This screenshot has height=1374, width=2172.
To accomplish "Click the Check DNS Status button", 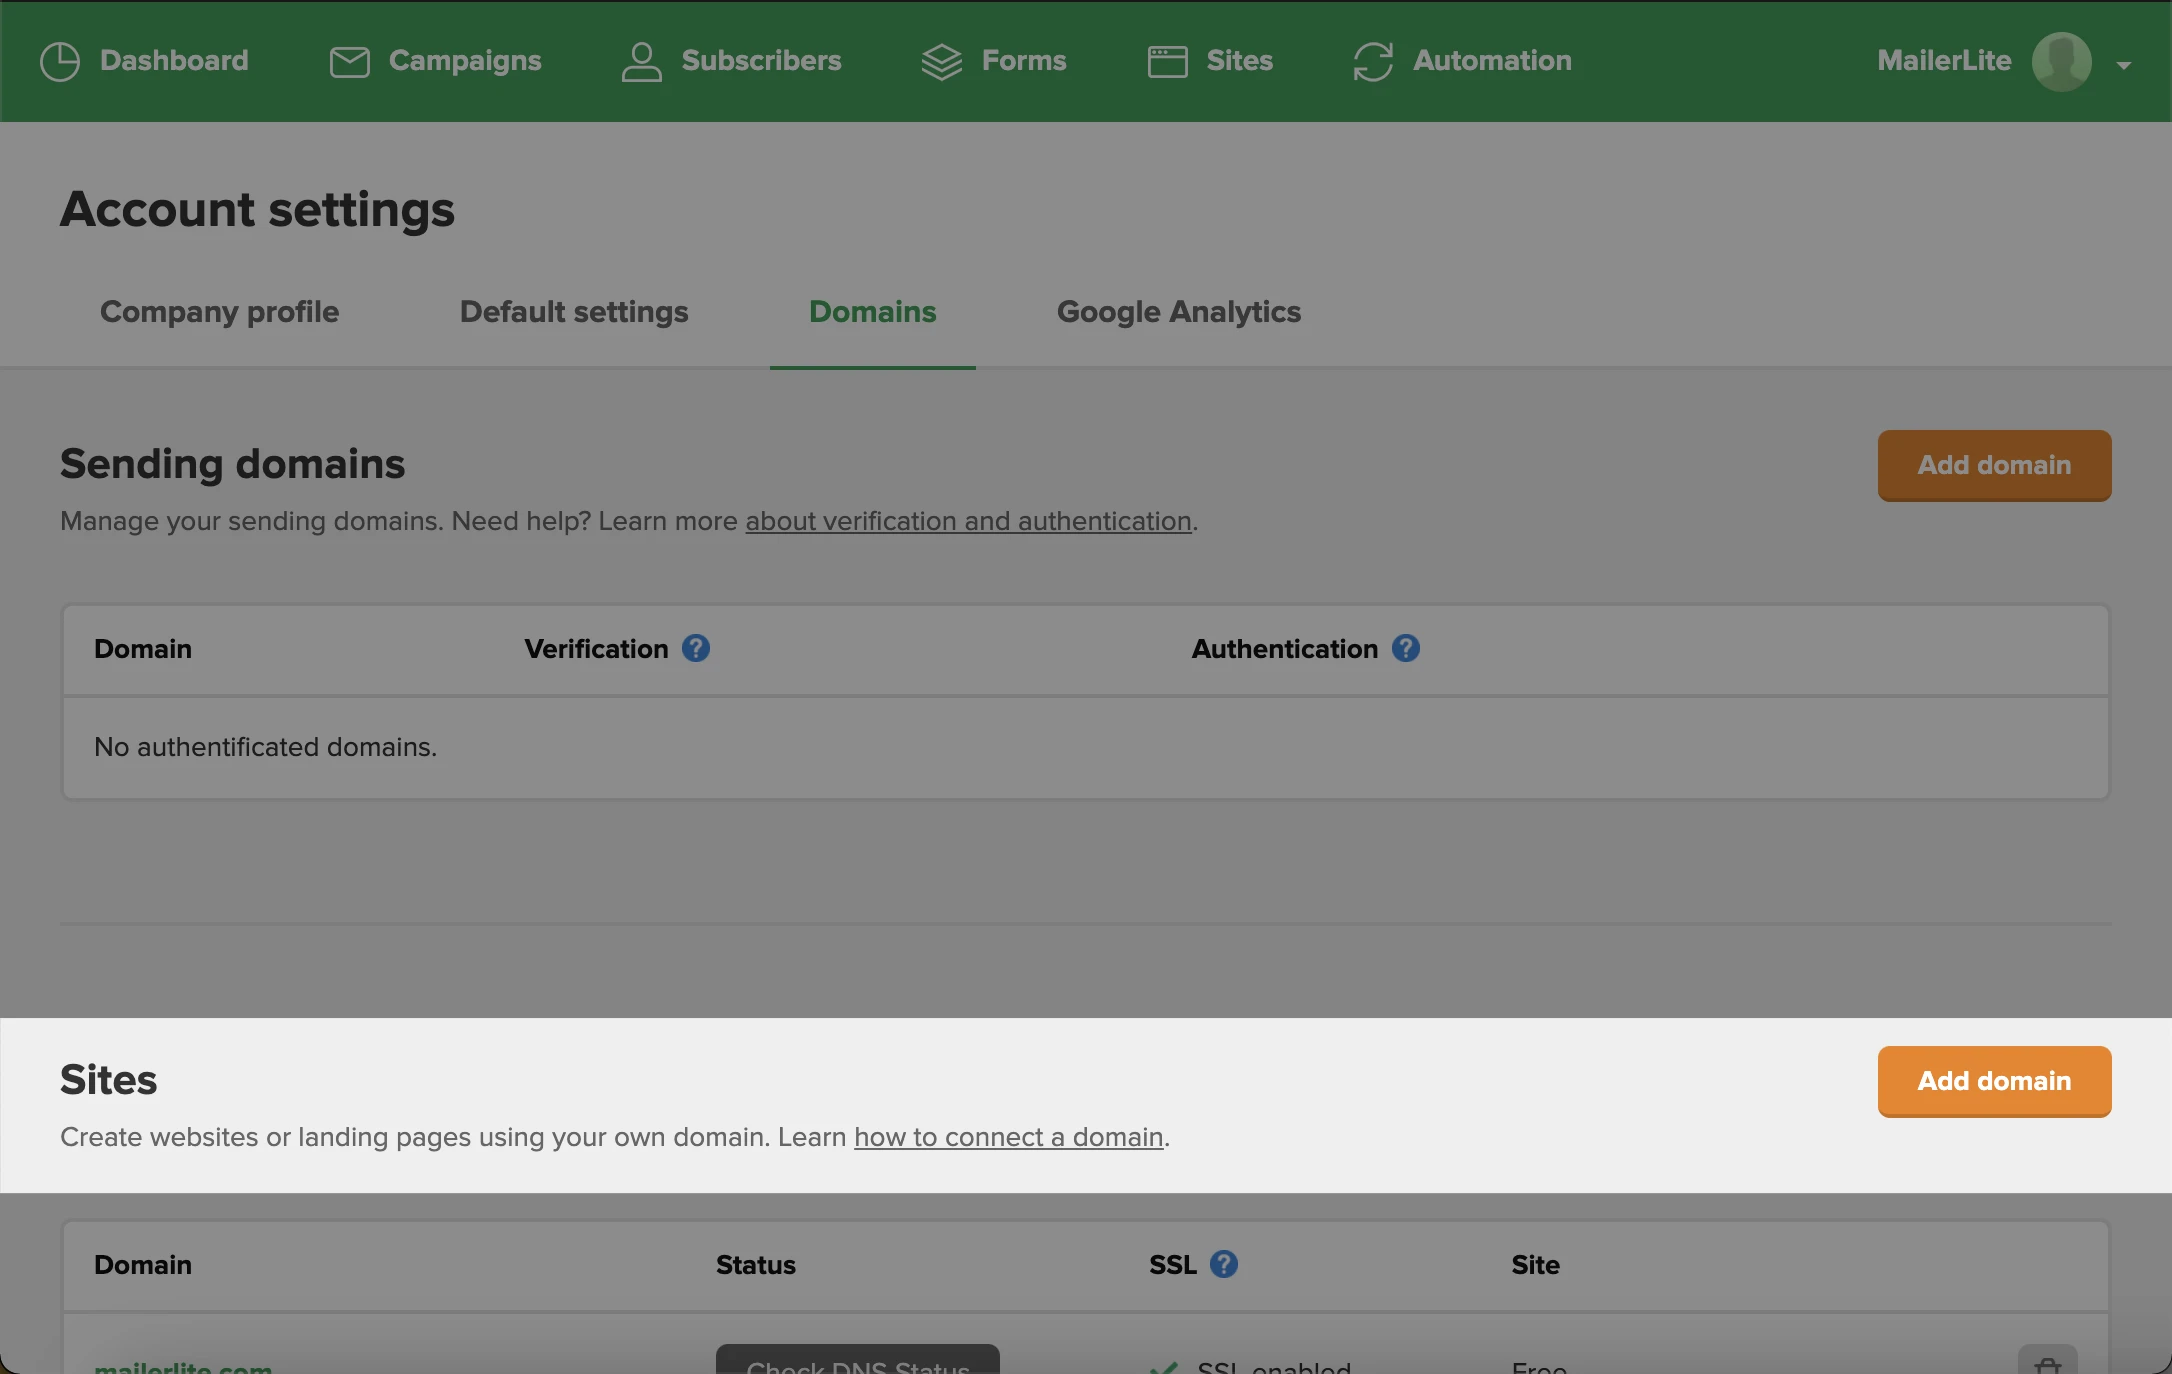I will (857, 1362).
